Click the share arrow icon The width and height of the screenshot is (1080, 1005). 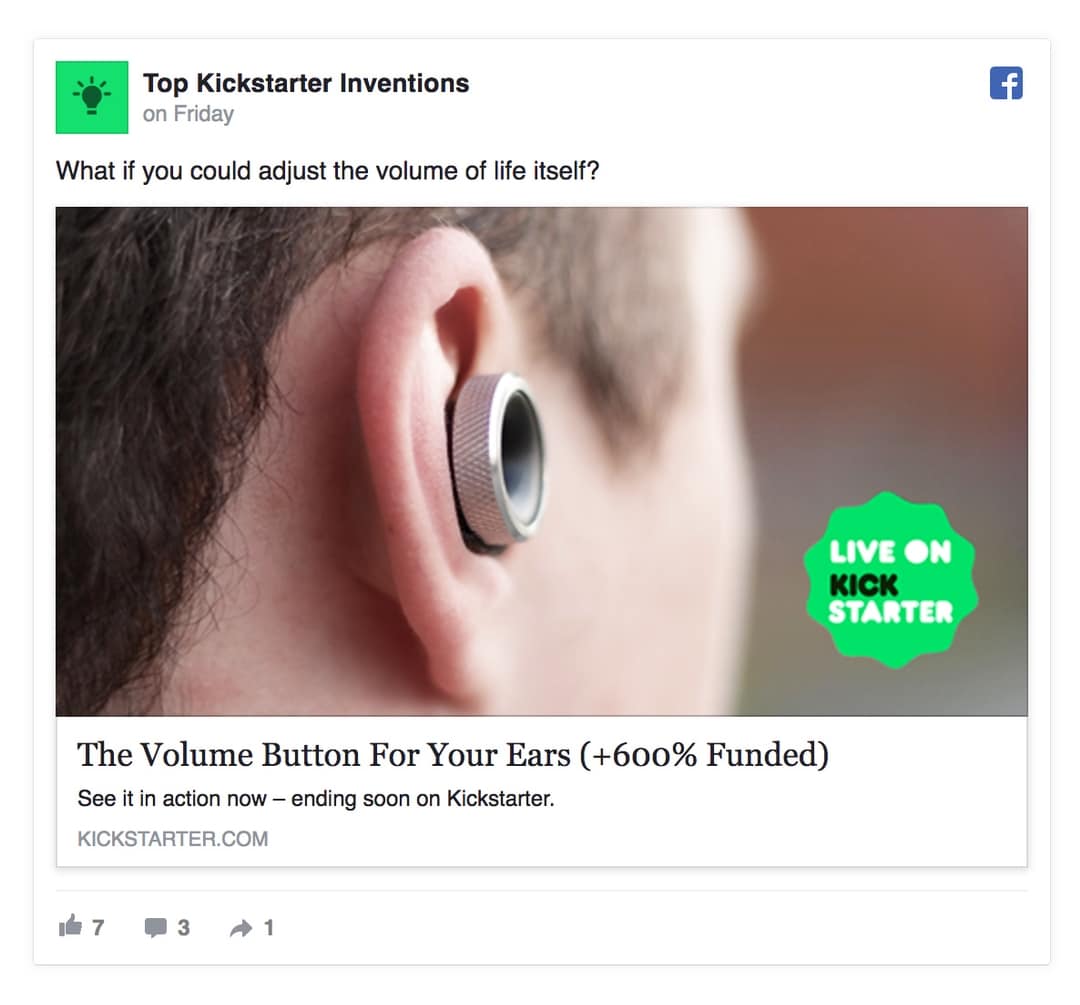click(241, 929)
